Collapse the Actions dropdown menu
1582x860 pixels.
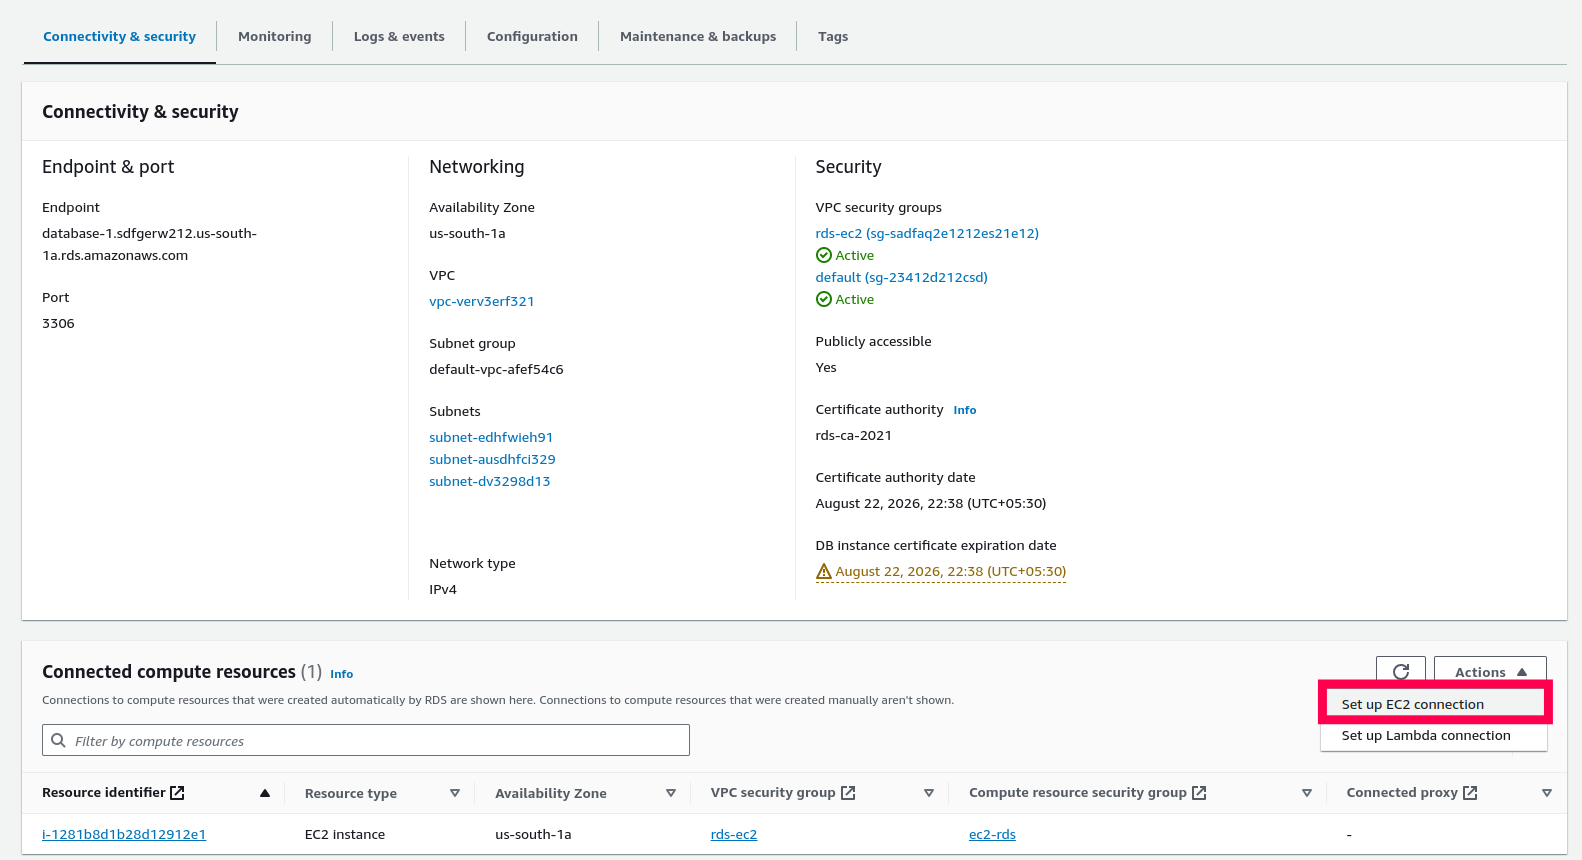pyautogui.click(x=1490, y=671)
